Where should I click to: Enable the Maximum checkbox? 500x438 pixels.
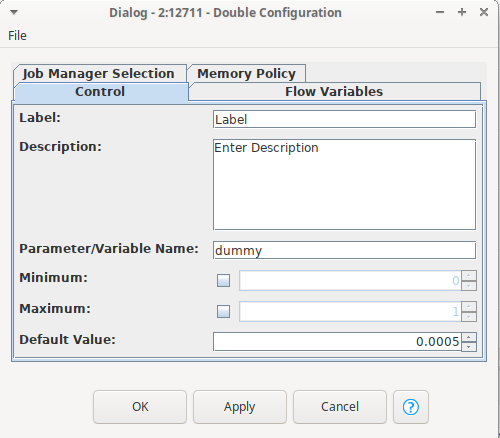(223, 311)
